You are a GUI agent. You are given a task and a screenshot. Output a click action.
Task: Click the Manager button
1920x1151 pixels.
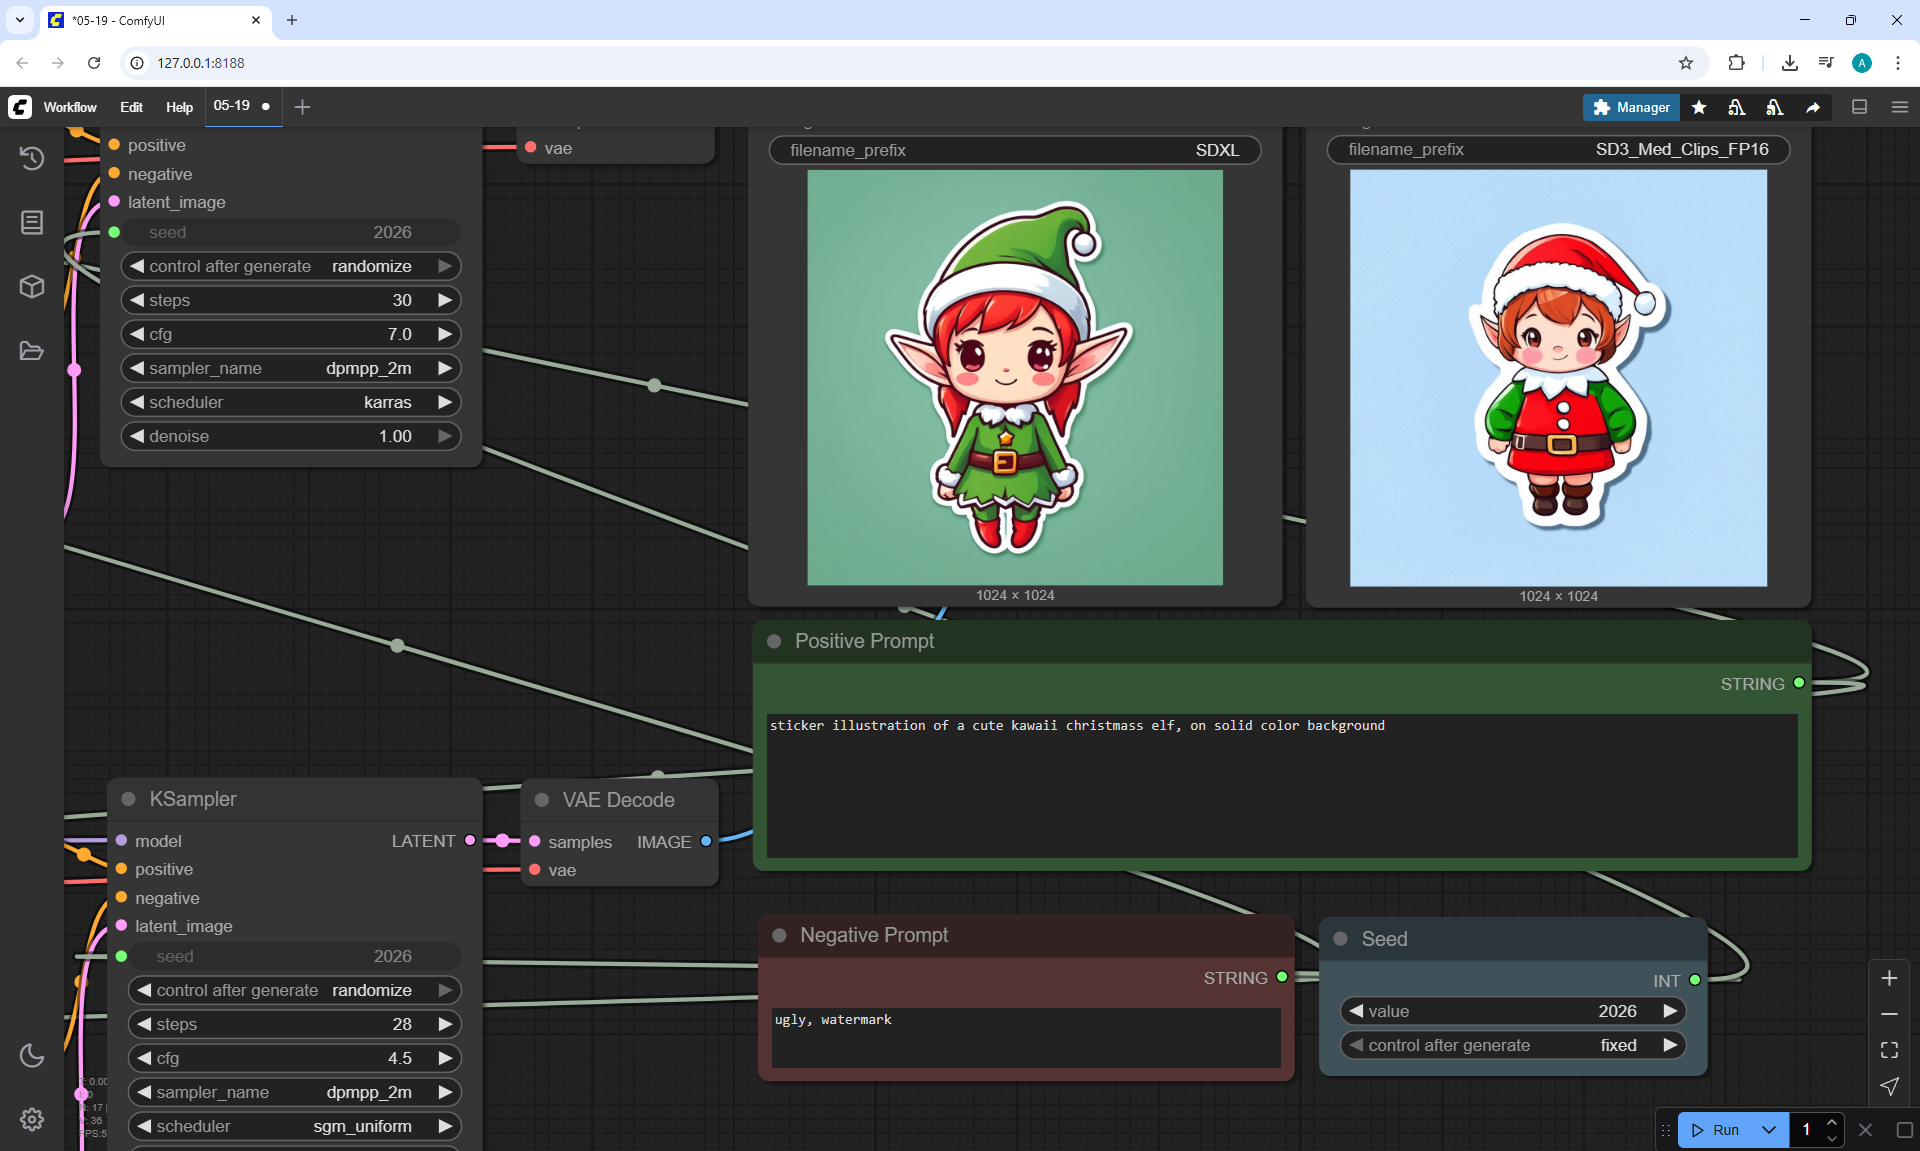click(1631, 107)
